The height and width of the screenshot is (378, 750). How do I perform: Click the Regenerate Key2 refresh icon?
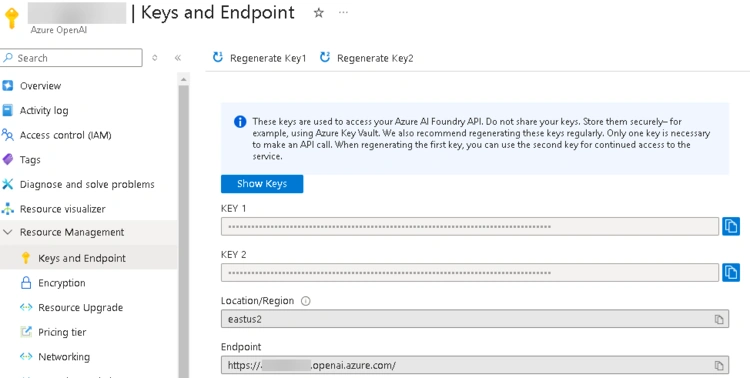pyautogui.click(x=325, y=57)
